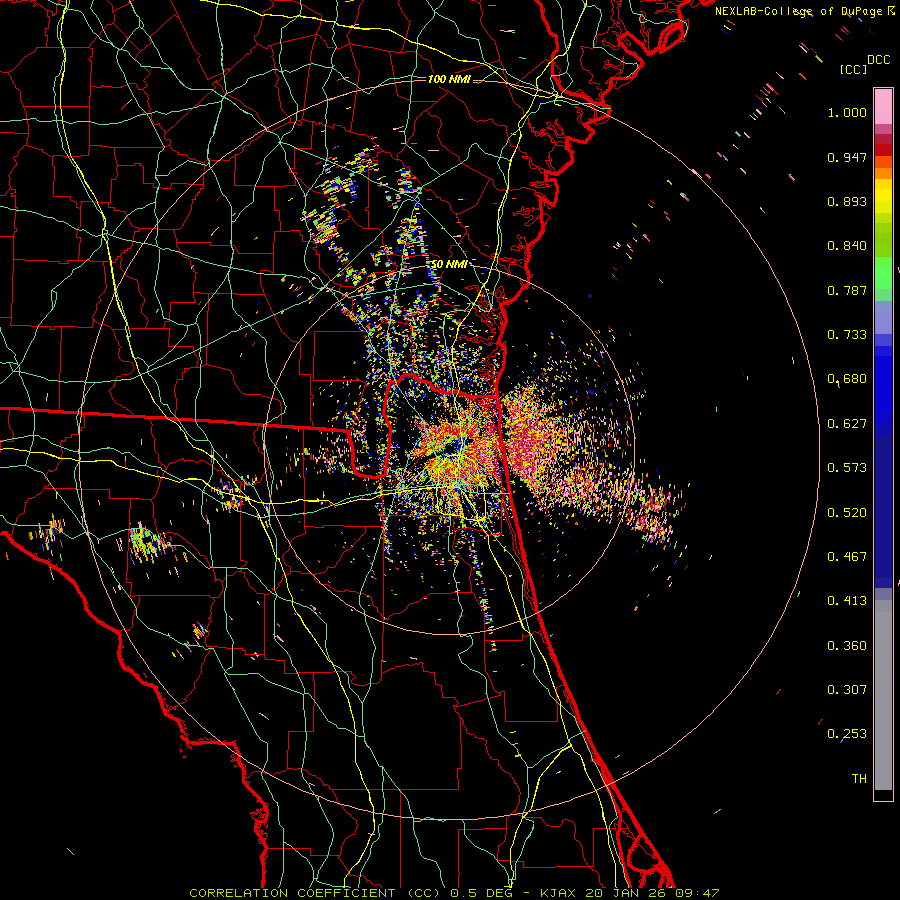Click the 100 NMI range ring label

[x=449, y=79]
